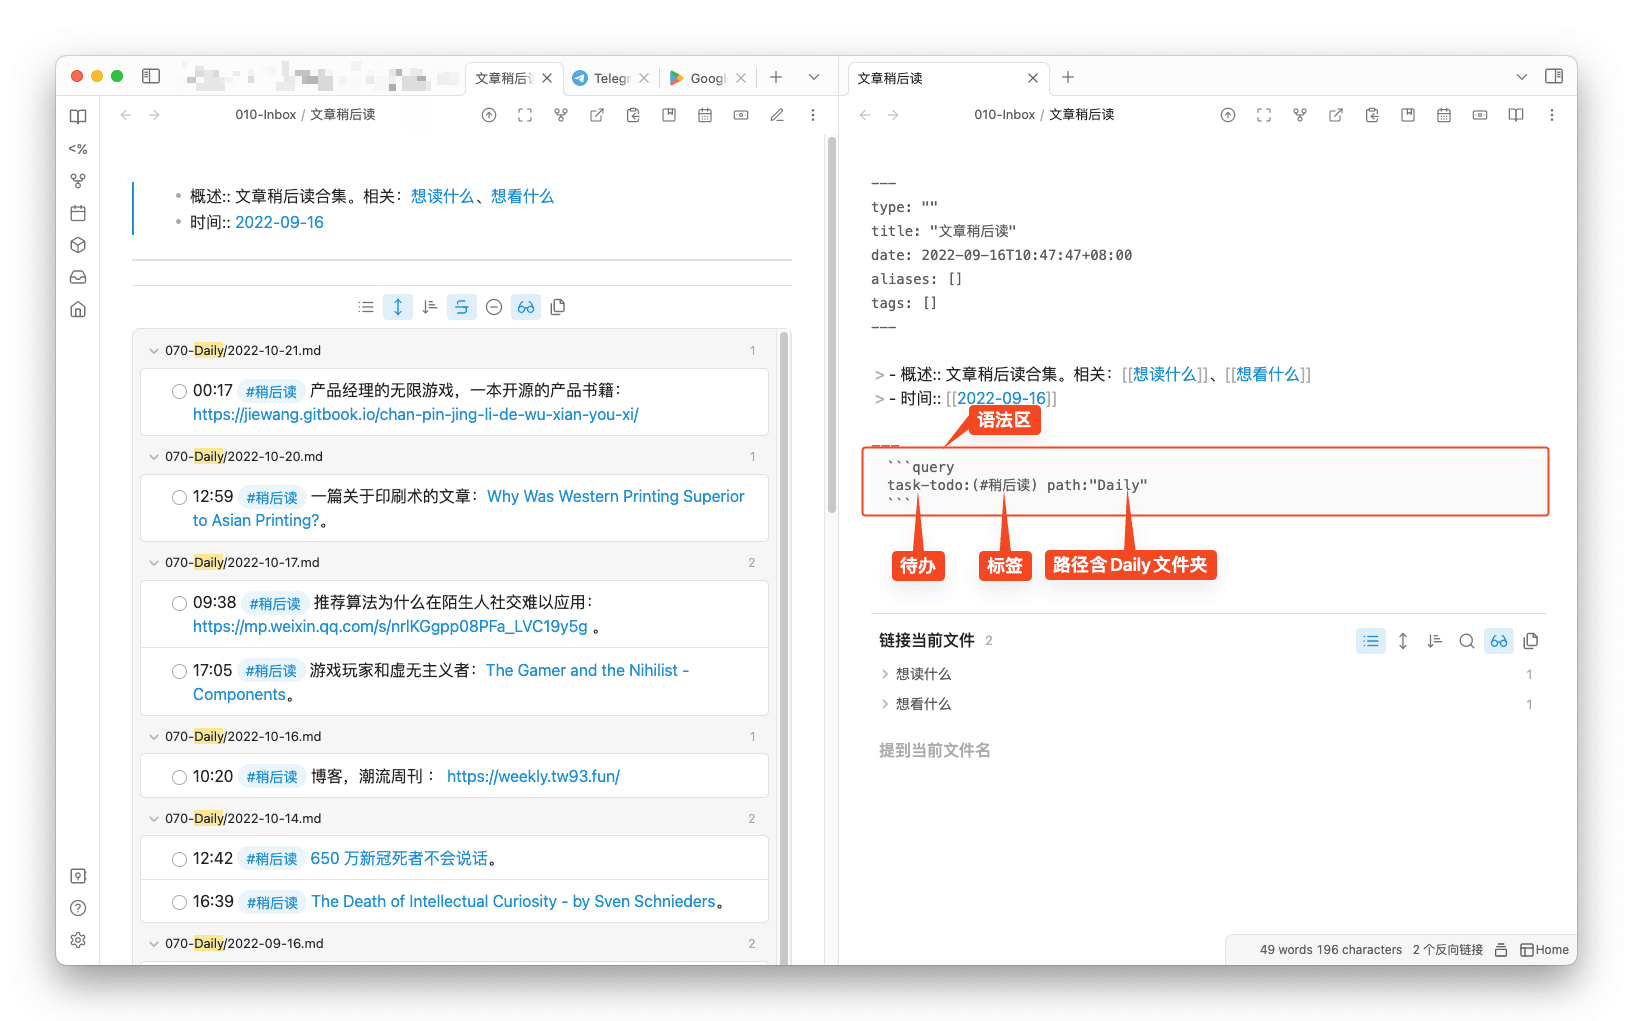Open graph view icon in left ribbon
Screen dimensions: 1633x1021
(78, 181)
